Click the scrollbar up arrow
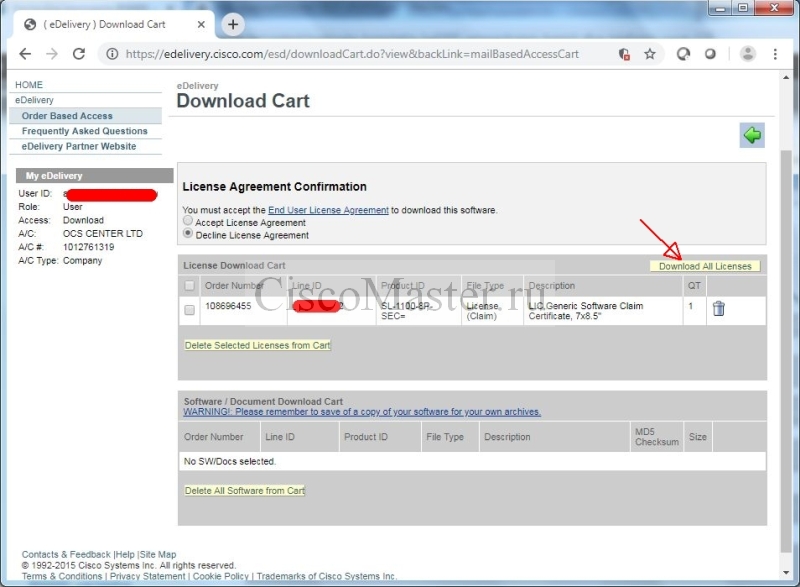Image resolution: width=800 pixels, height=587 pixels. point(786,78)
